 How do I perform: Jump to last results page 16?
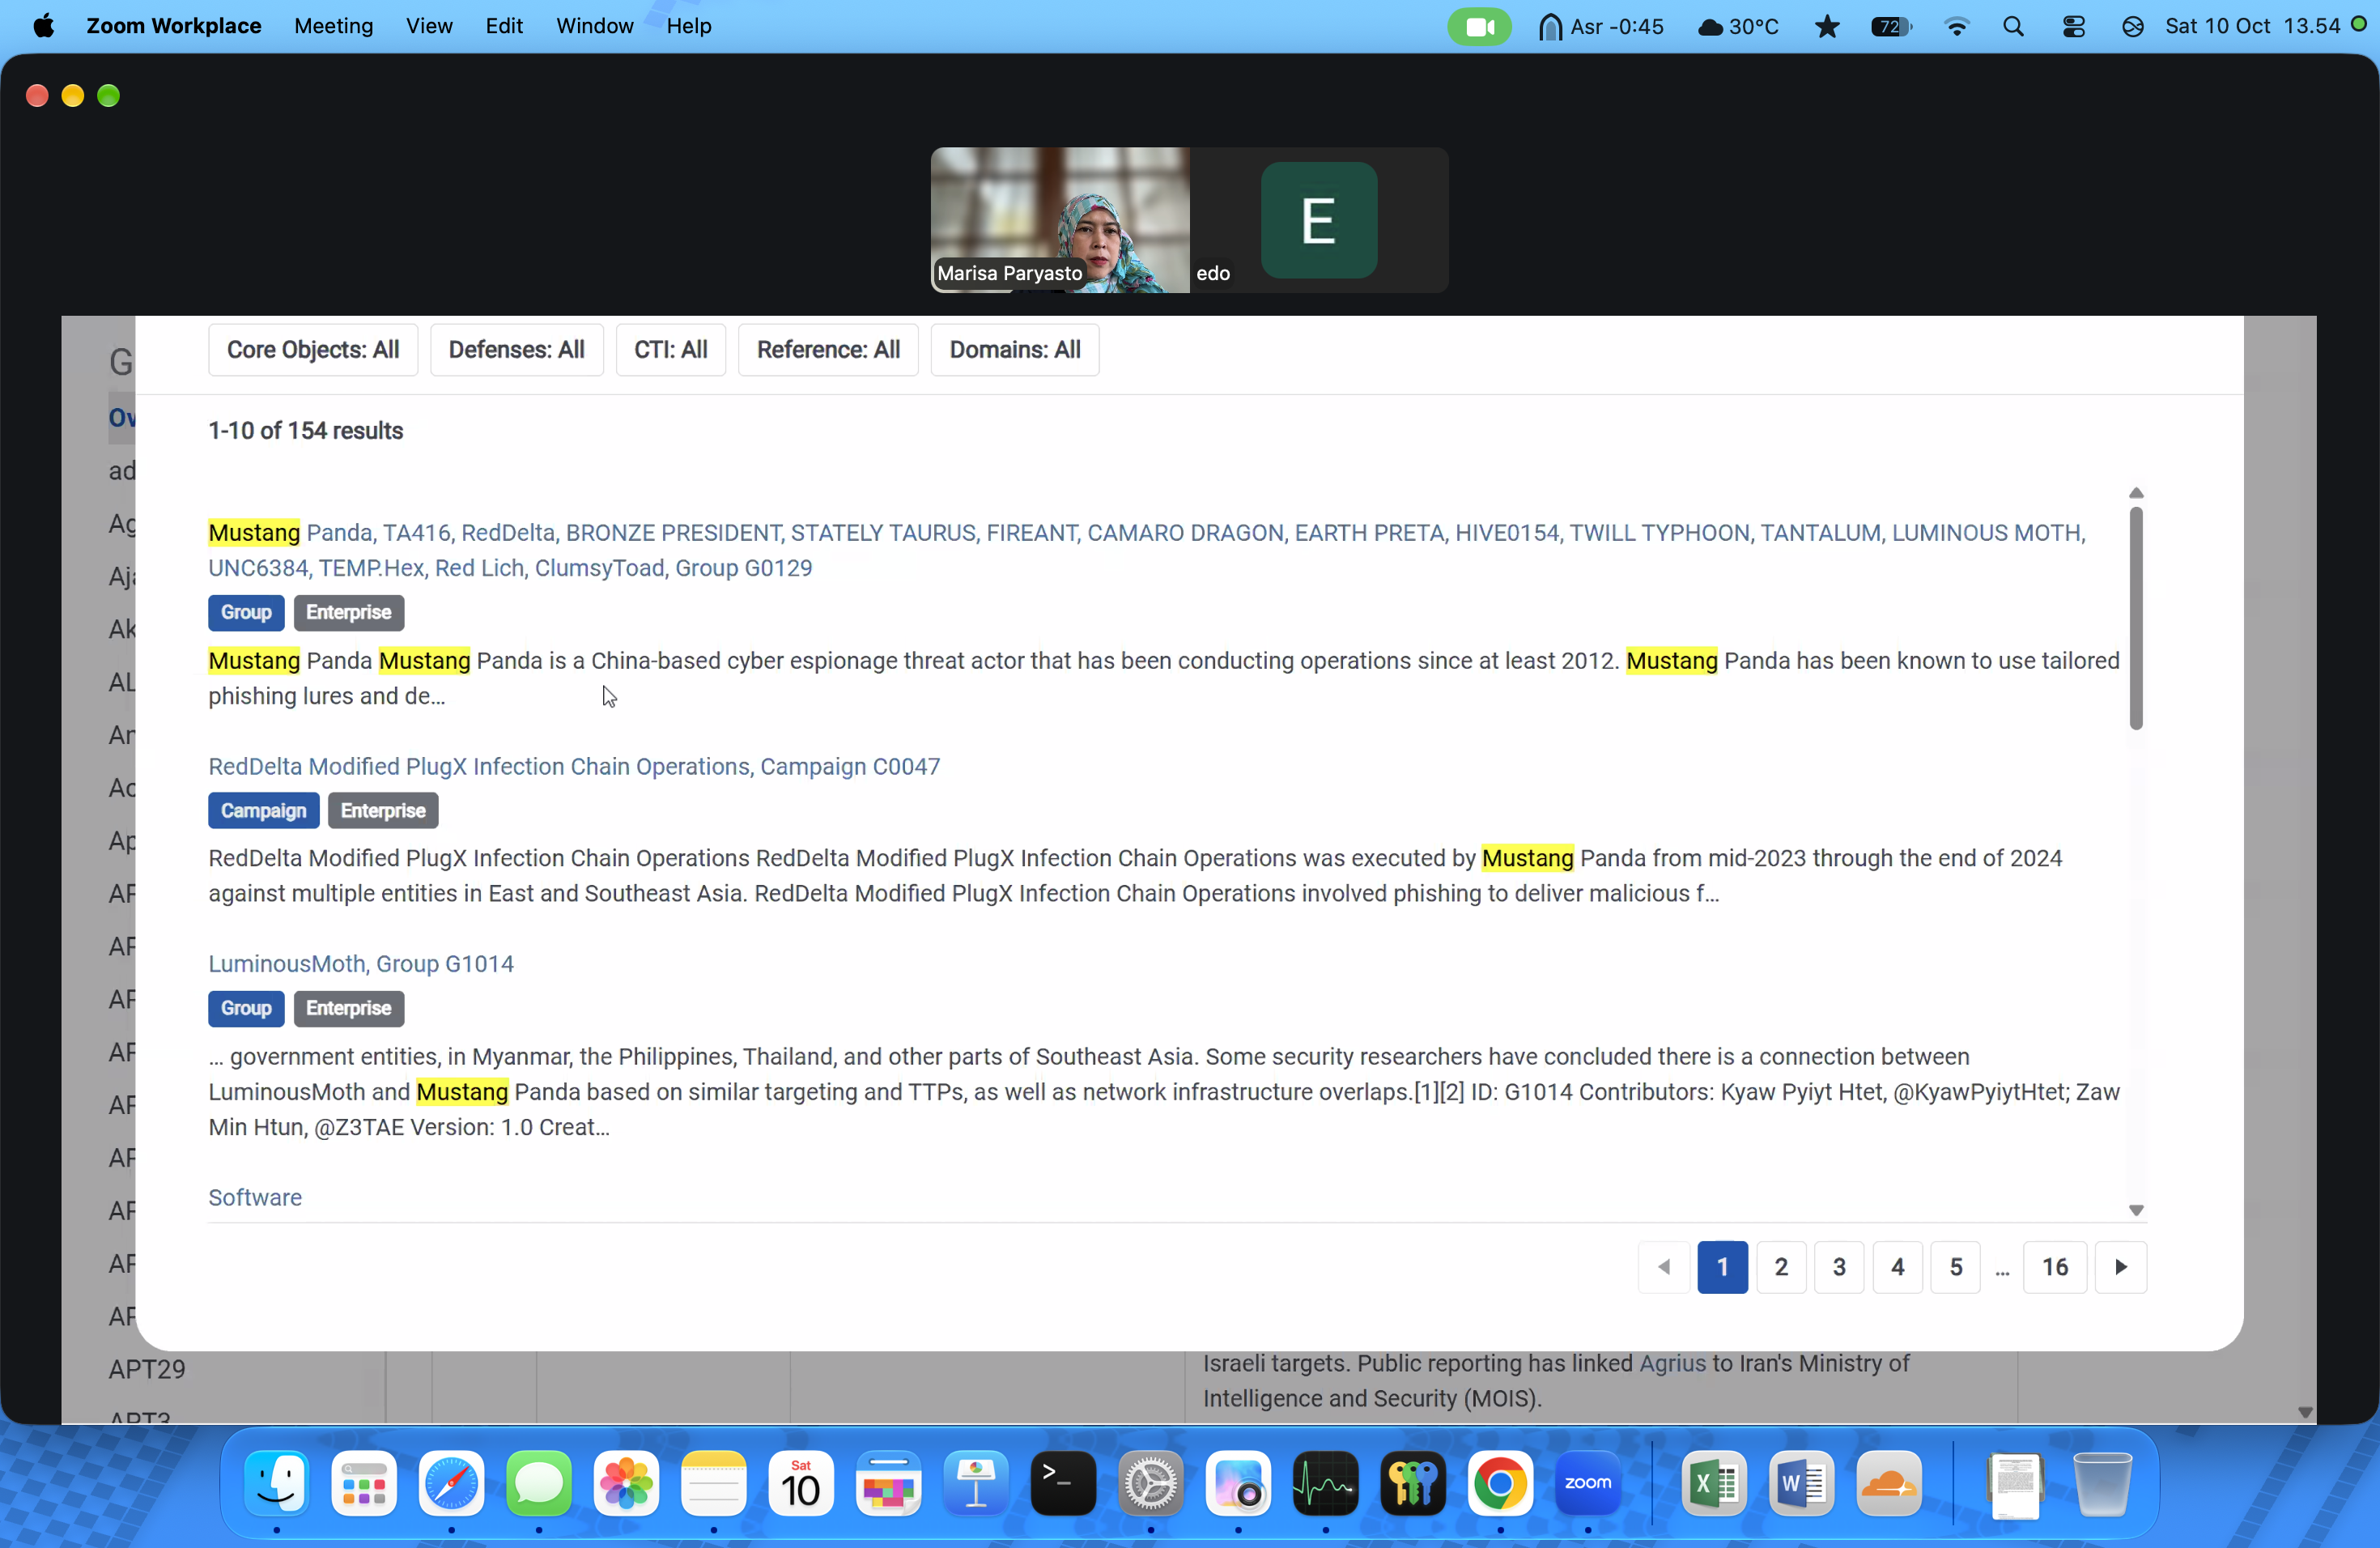pos(2055,1267)
